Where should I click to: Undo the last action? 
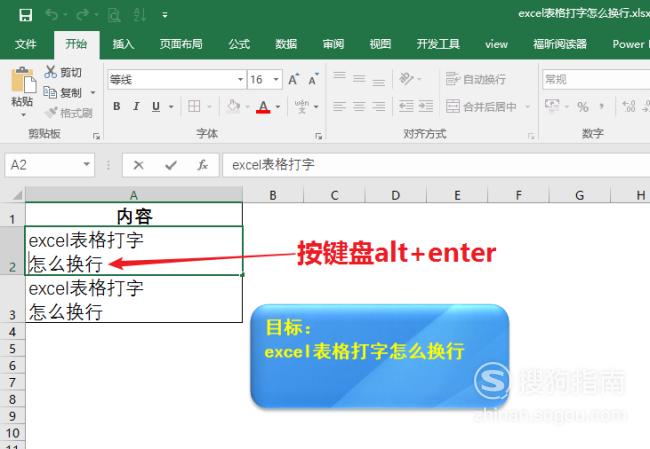51,15
